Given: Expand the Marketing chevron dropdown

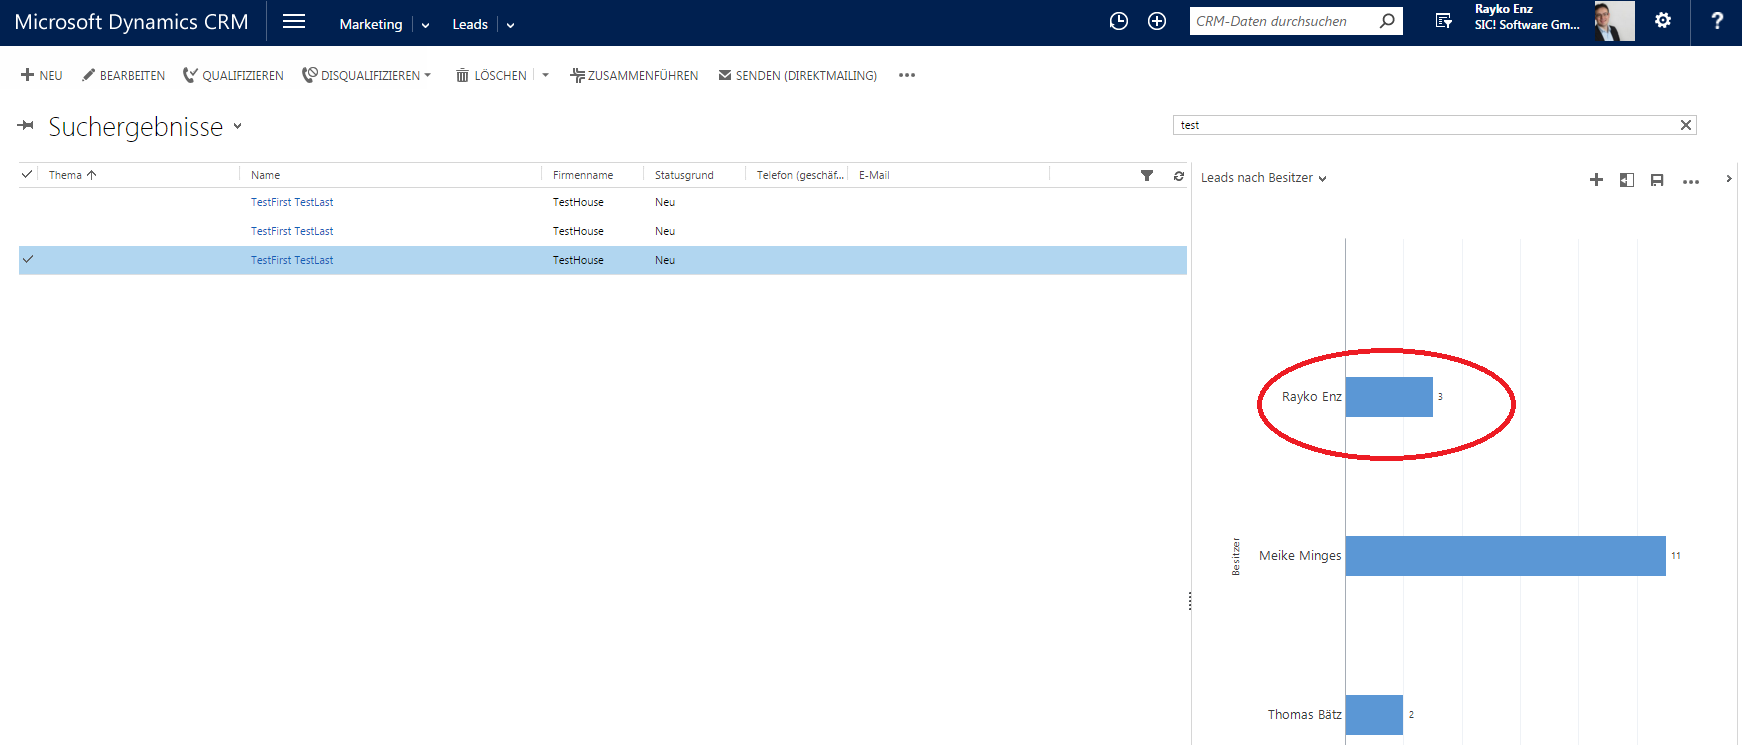Looking at the screenshot, I should [425, 25].
